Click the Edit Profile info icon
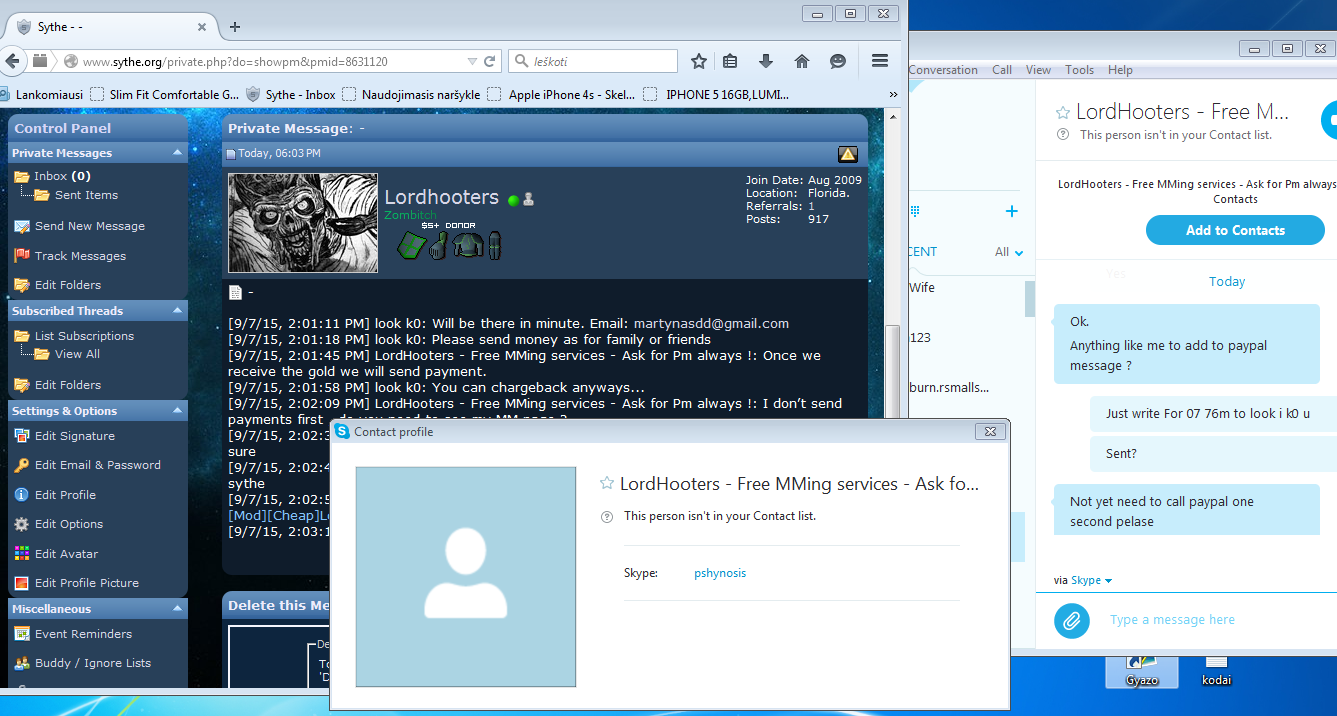Screen dimensions: 1337x716 coord(22,495)
